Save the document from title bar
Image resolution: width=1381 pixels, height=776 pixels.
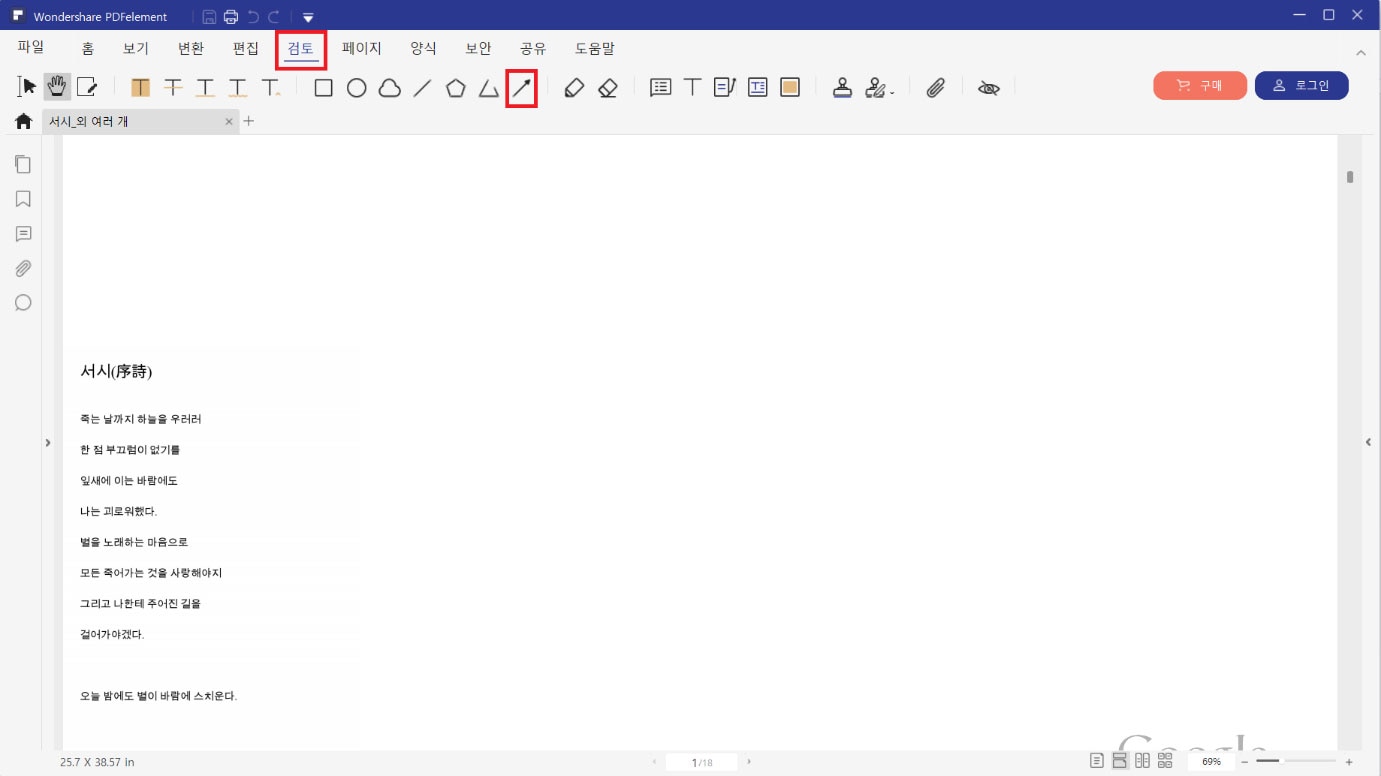[209, 17]
